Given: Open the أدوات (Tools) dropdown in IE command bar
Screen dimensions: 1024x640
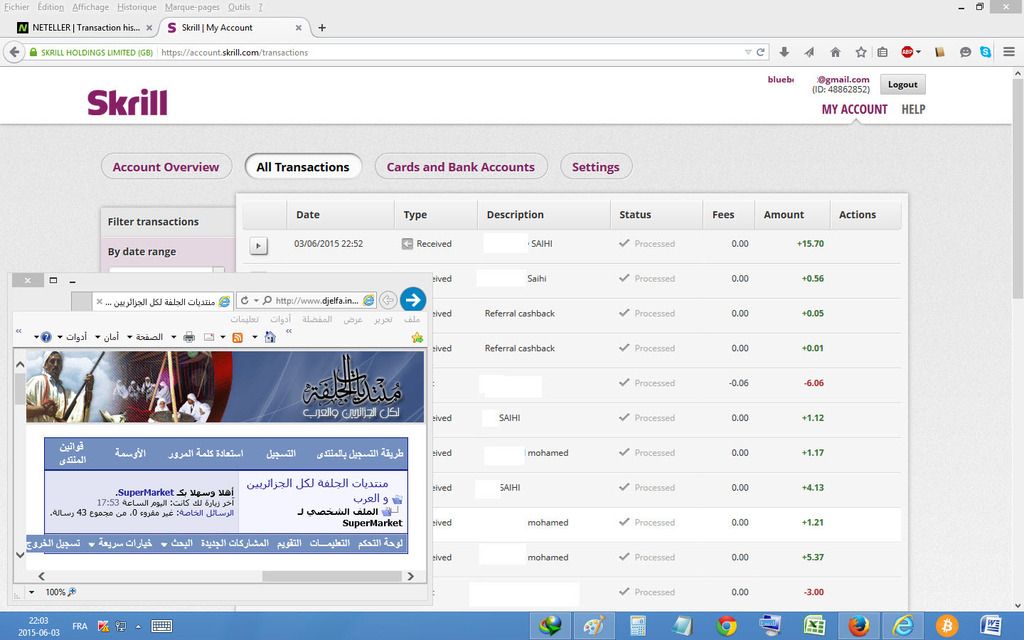Looking at the screenshot, I should pyautogui.click(x=72, y=337).
